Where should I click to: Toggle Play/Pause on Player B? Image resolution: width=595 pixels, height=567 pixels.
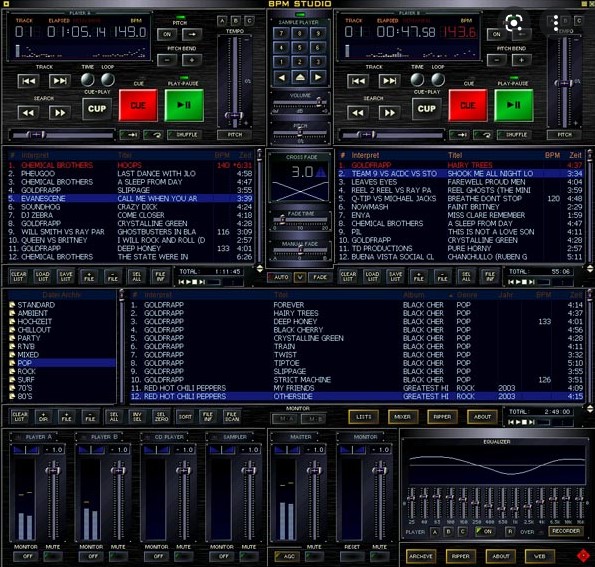tap(514, 106)
